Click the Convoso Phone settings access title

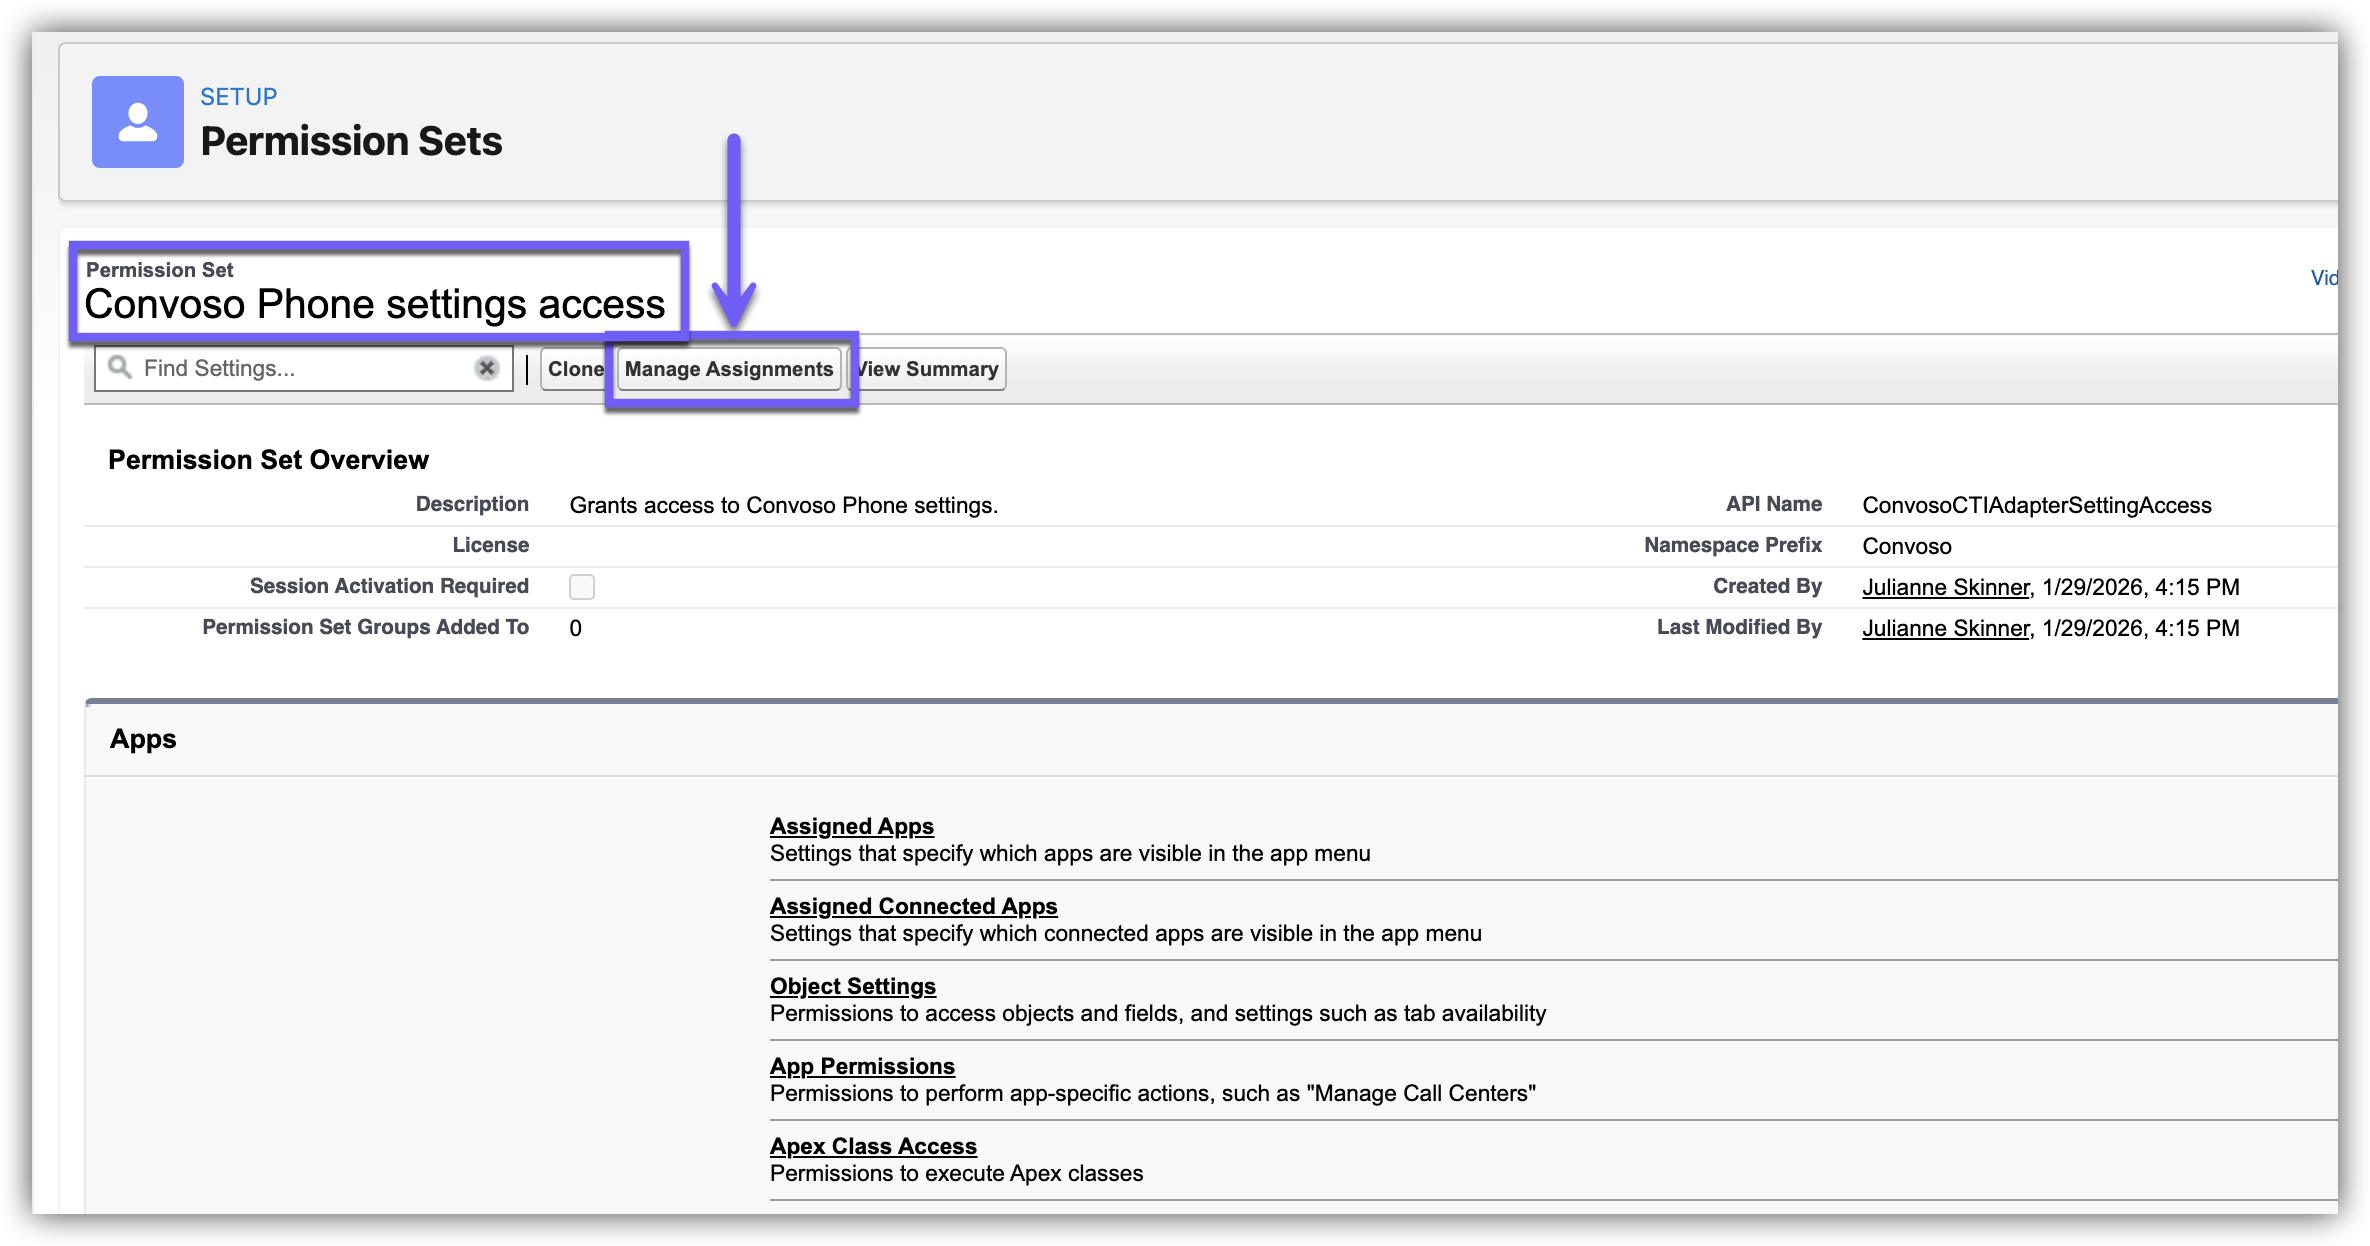click(x=374, y=304)
